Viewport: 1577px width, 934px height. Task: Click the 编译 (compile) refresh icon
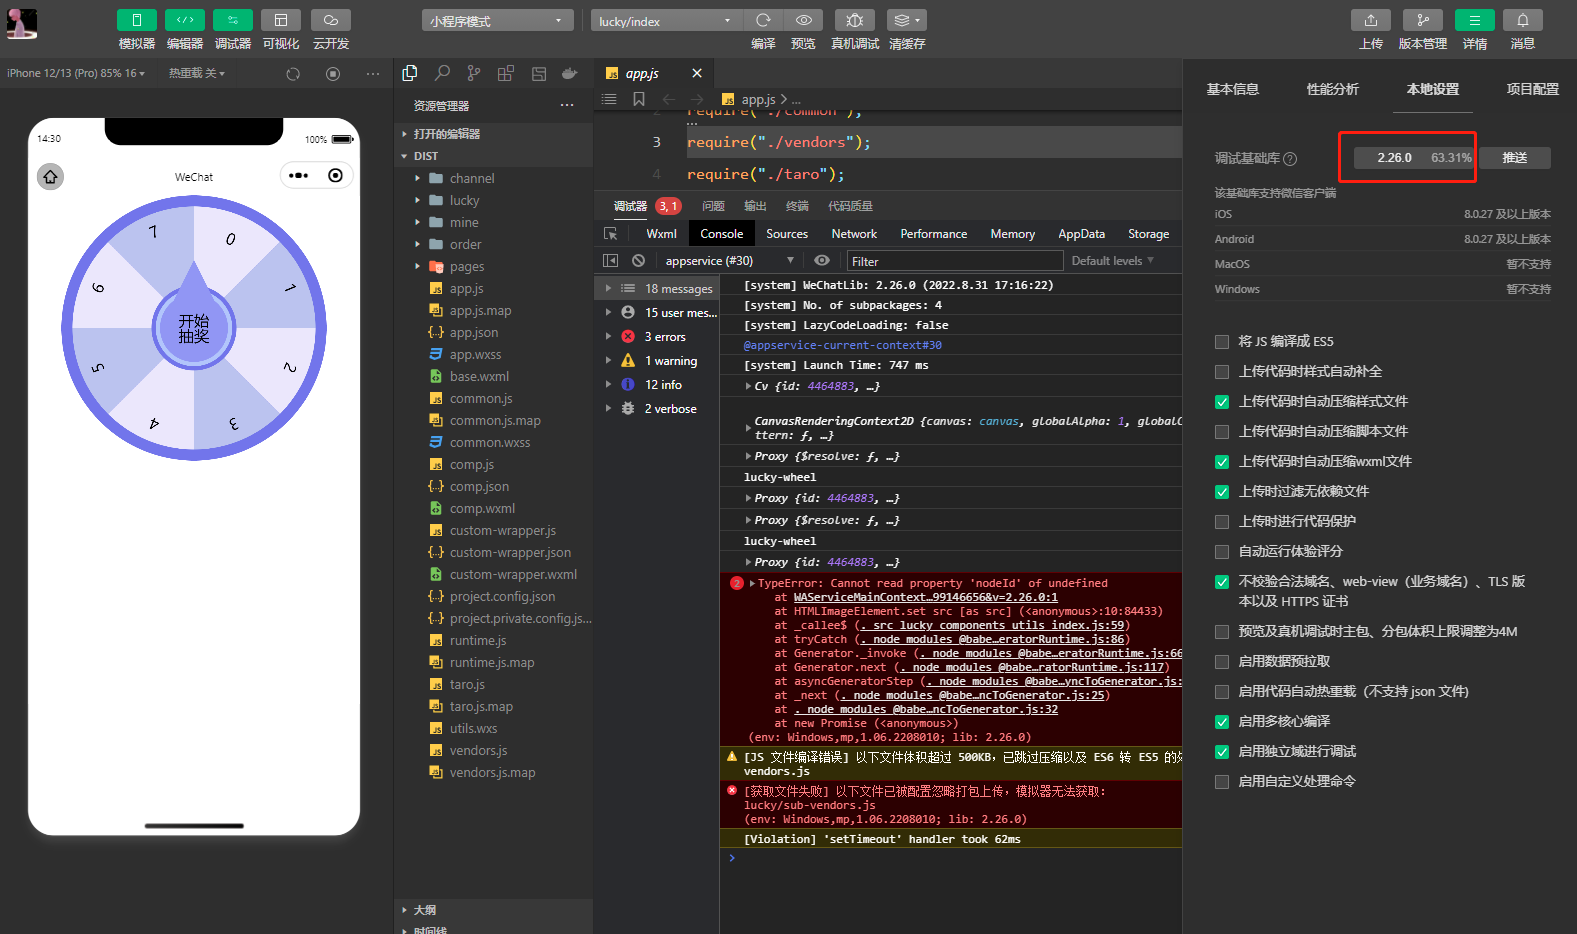point(763,20)
